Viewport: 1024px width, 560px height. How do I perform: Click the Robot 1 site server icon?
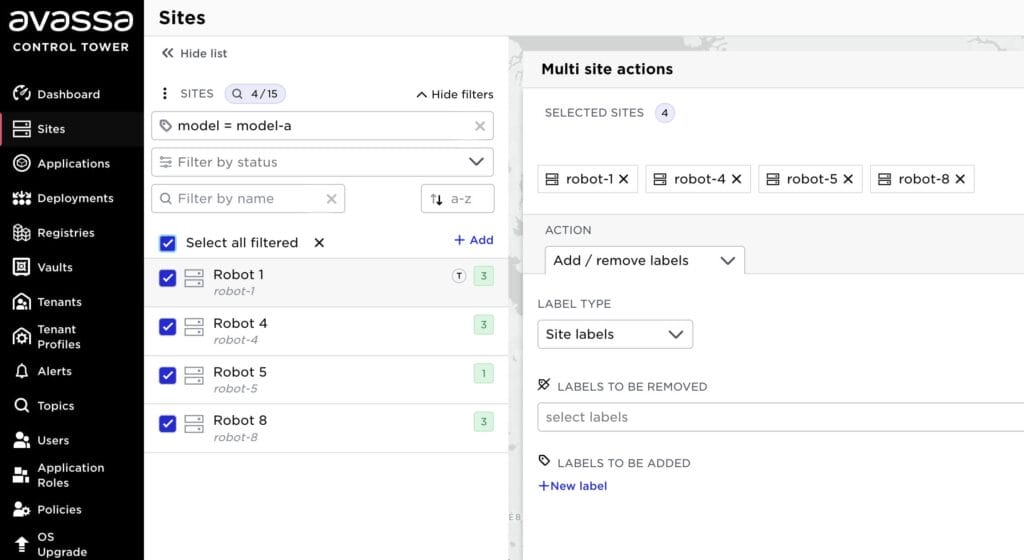coord(194,278)
